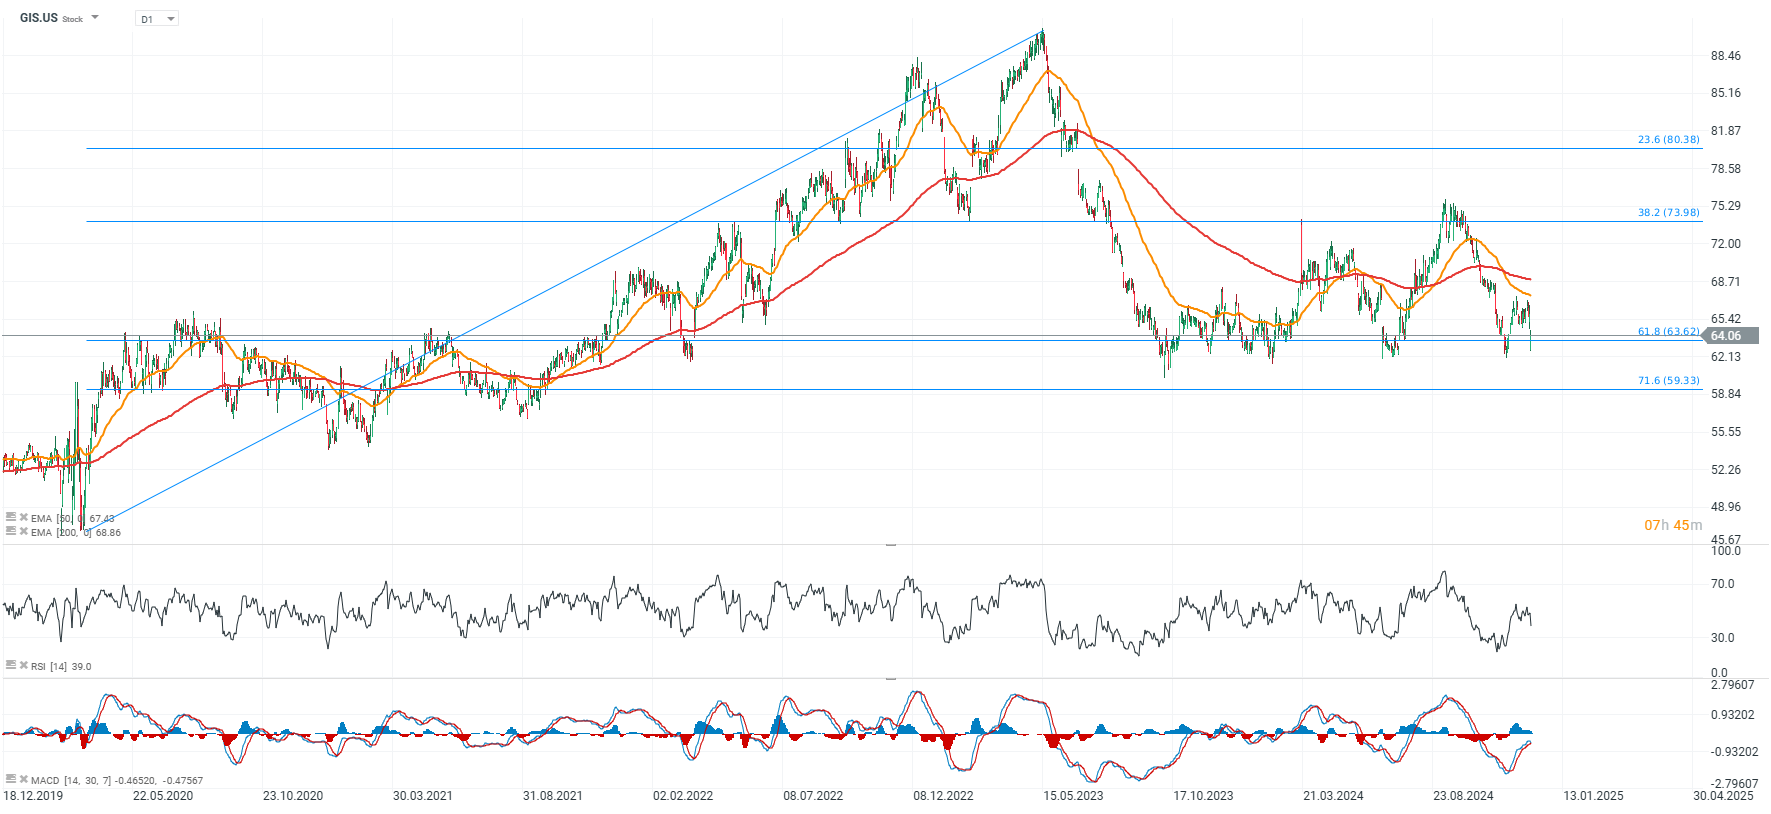The image size is (1771, 814).
Task: Click the current price tag 64.06
Action: (1730, 336)
